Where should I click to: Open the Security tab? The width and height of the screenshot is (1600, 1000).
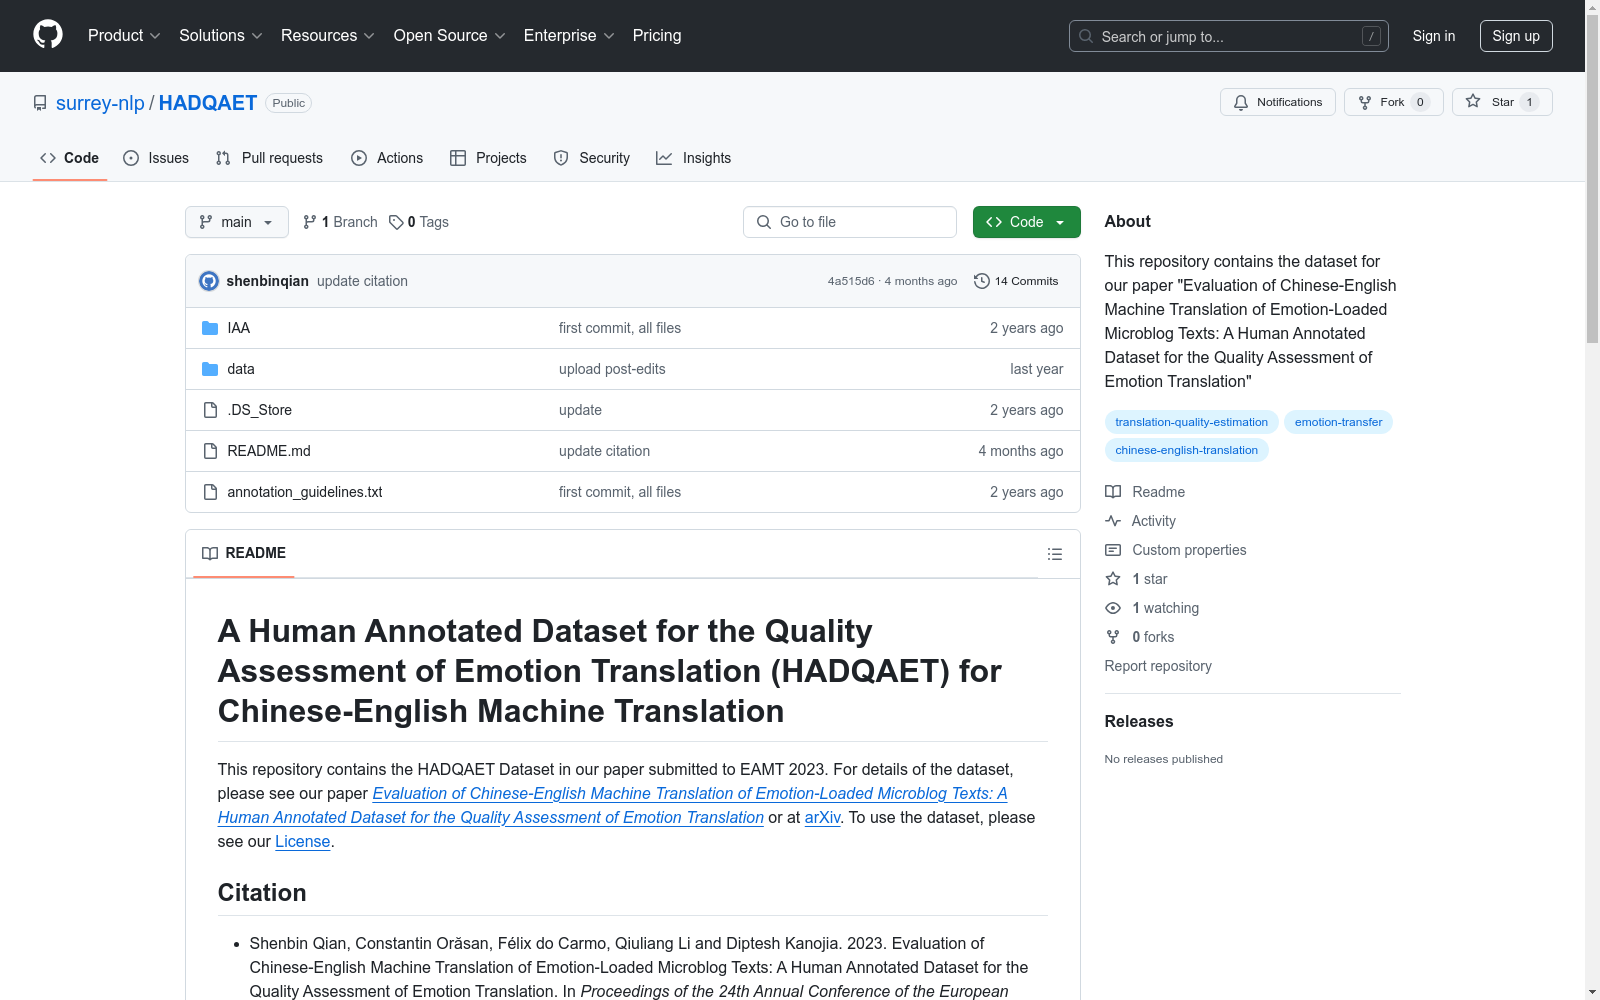592,158
